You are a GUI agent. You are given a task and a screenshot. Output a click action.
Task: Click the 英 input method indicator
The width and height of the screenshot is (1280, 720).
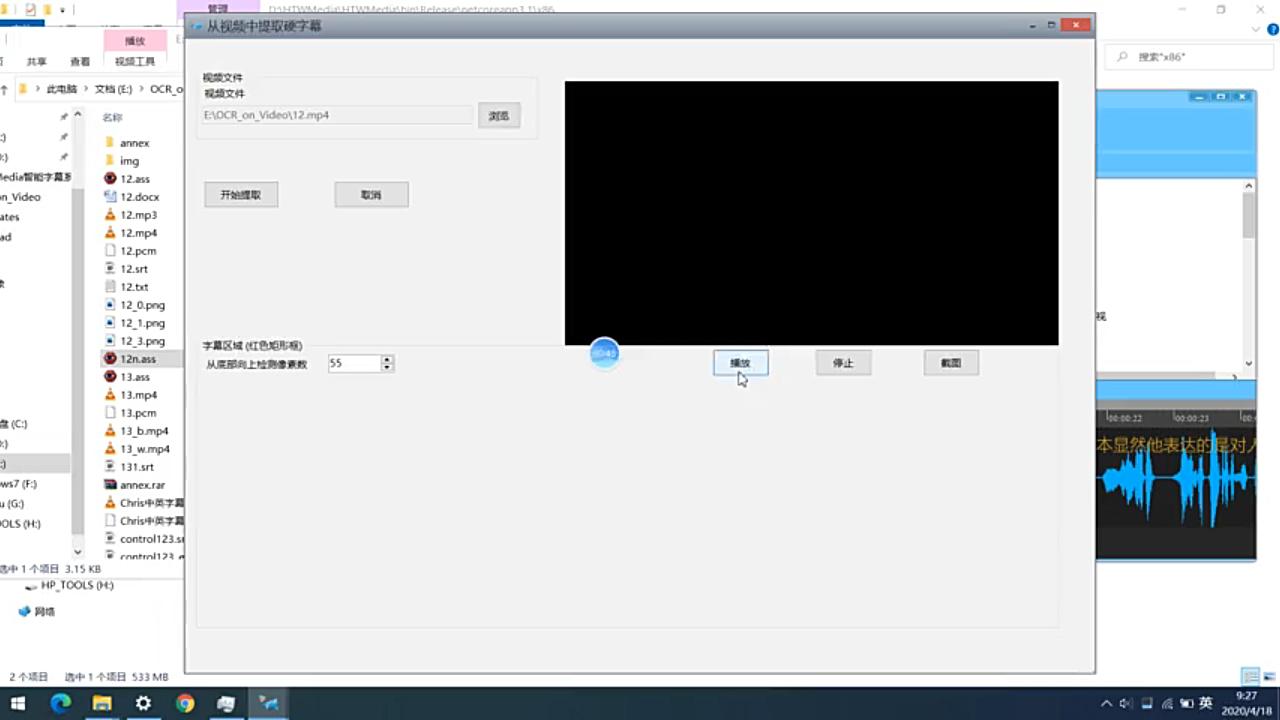[1206, 703]
